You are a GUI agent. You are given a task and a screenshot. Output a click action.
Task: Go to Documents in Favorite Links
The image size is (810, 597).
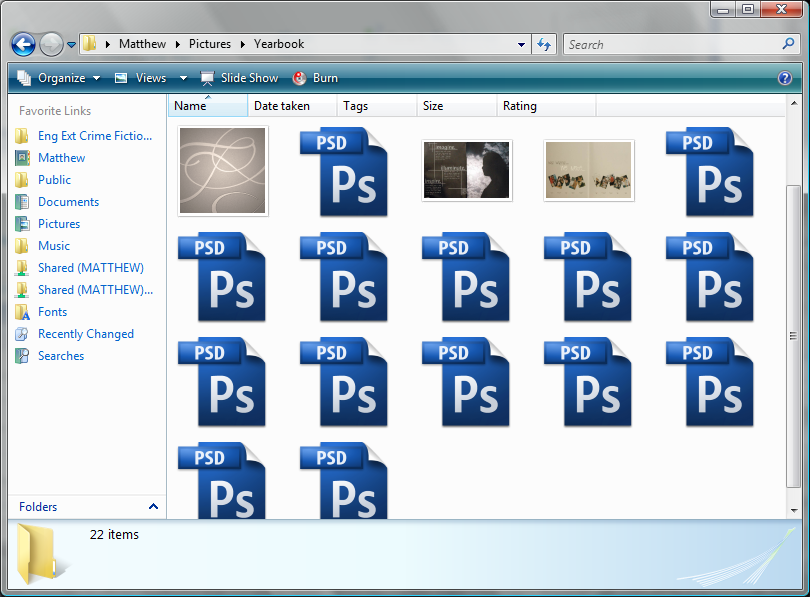[x=68, y=202]
